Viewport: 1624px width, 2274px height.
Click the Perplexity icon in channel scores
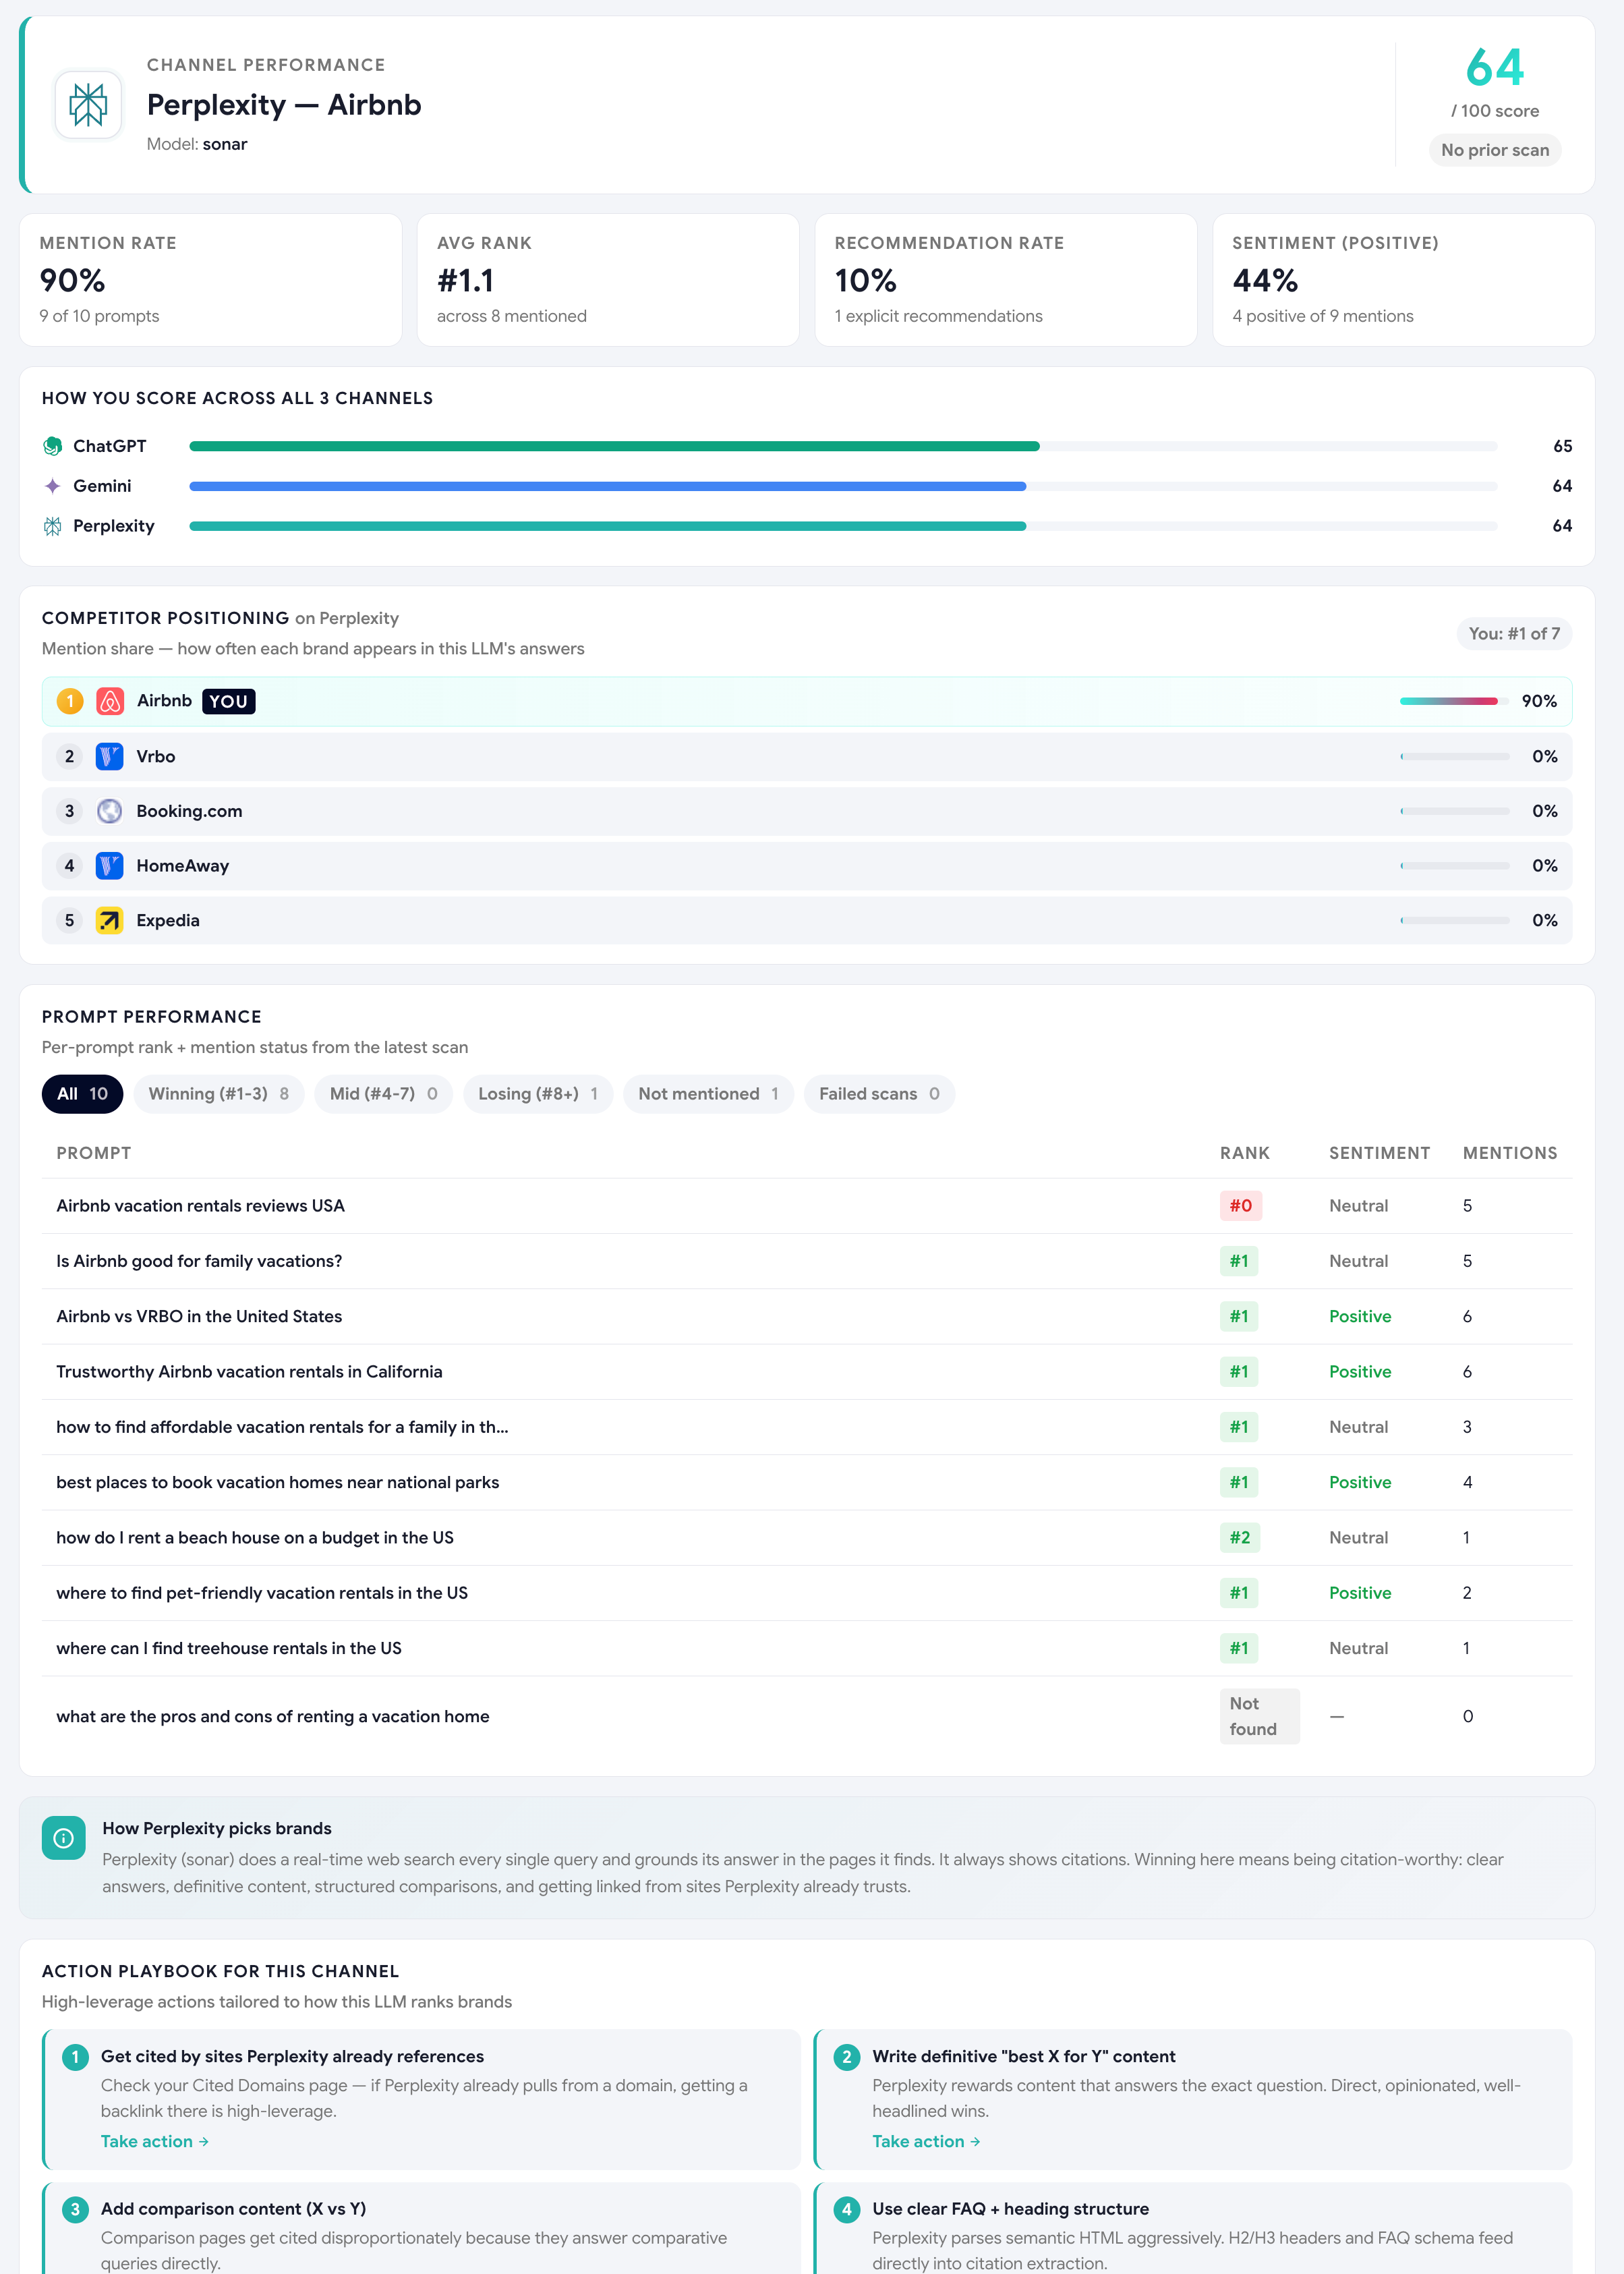[x=53, y=526]
